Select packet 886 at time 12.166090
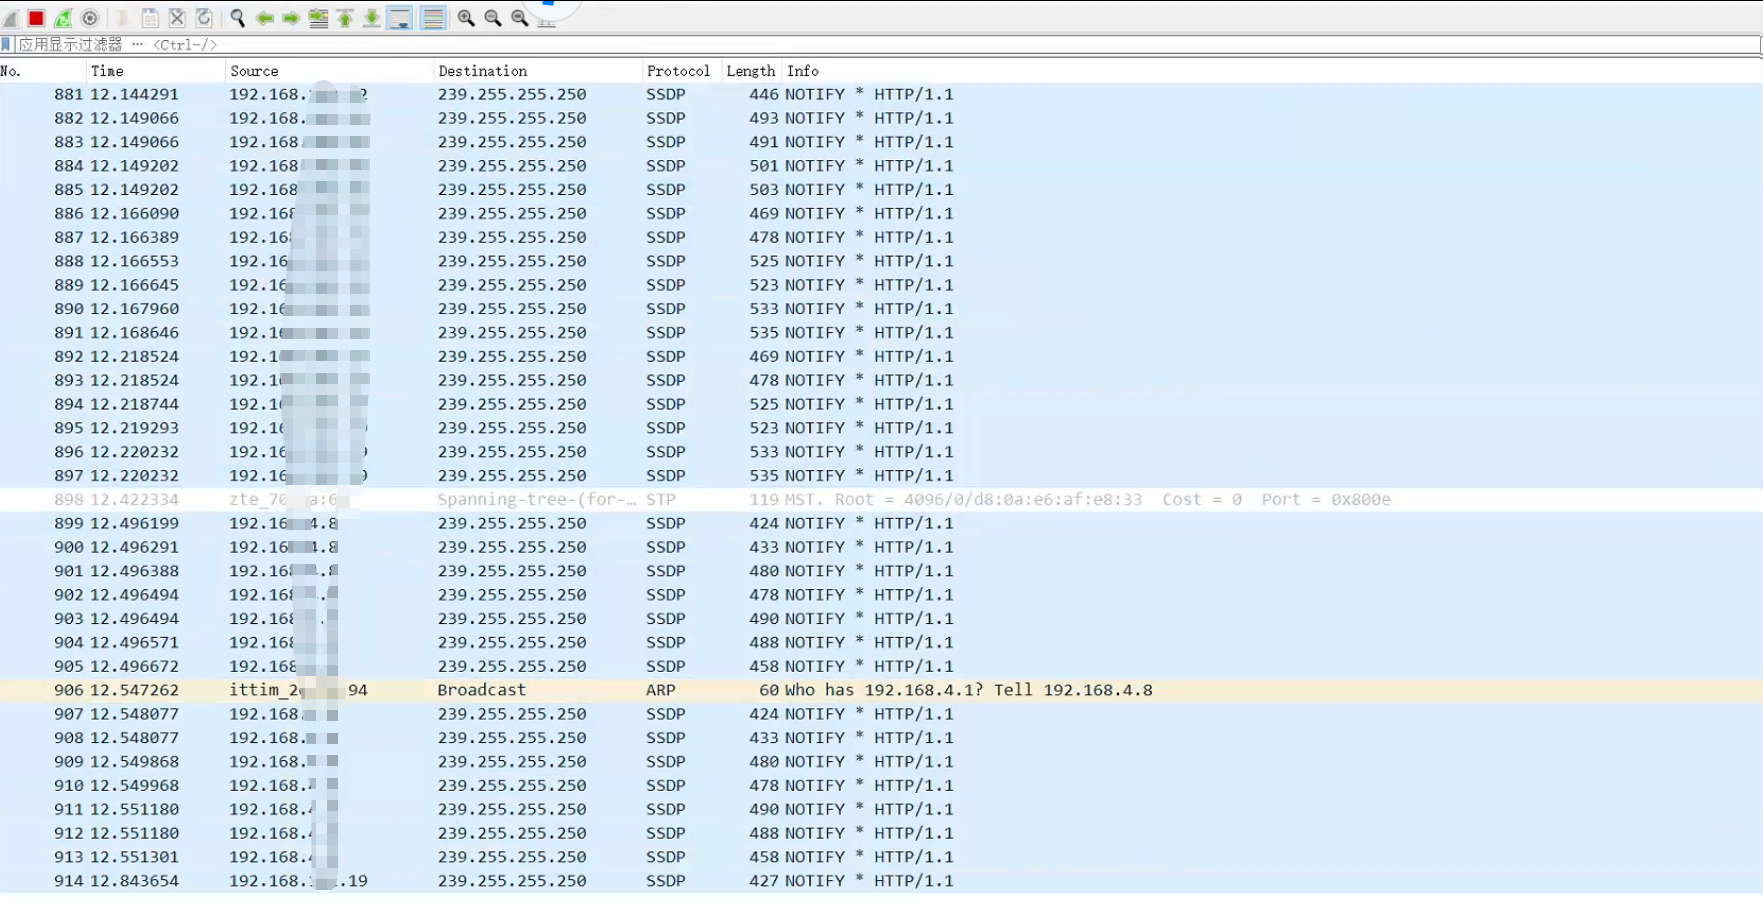The height and width of the screenshot is (901, 1763). point(881,214)
